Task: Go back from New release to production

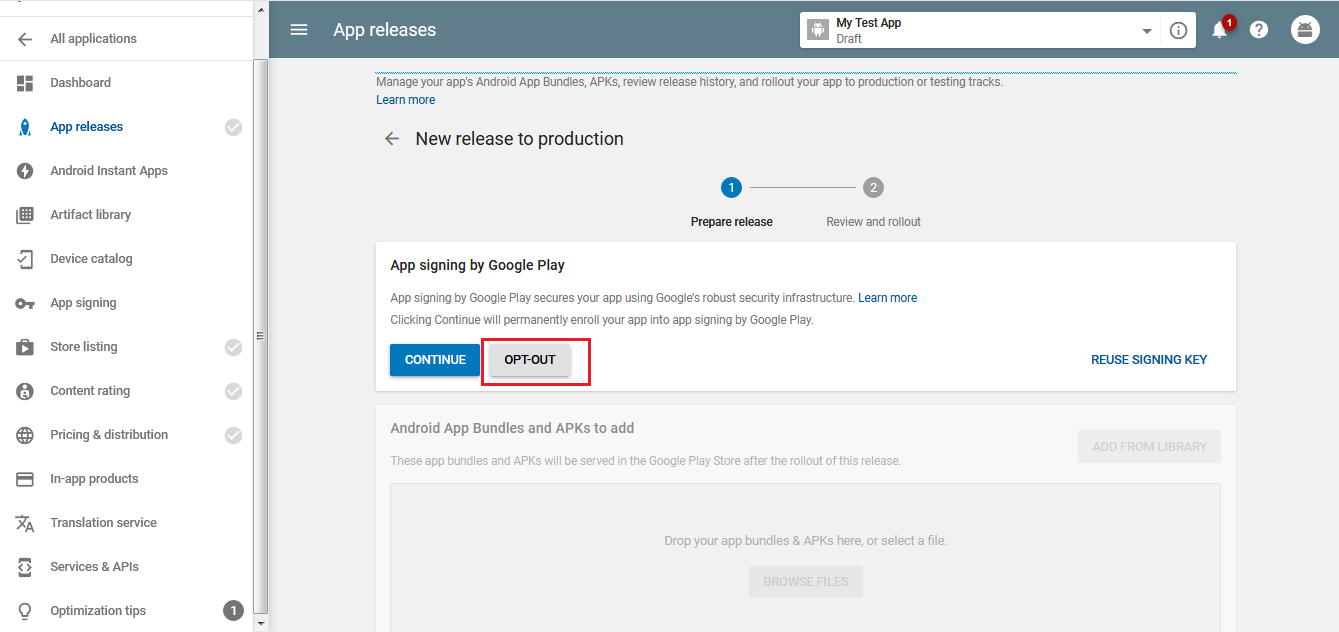Action: click(x=392, y=139)
